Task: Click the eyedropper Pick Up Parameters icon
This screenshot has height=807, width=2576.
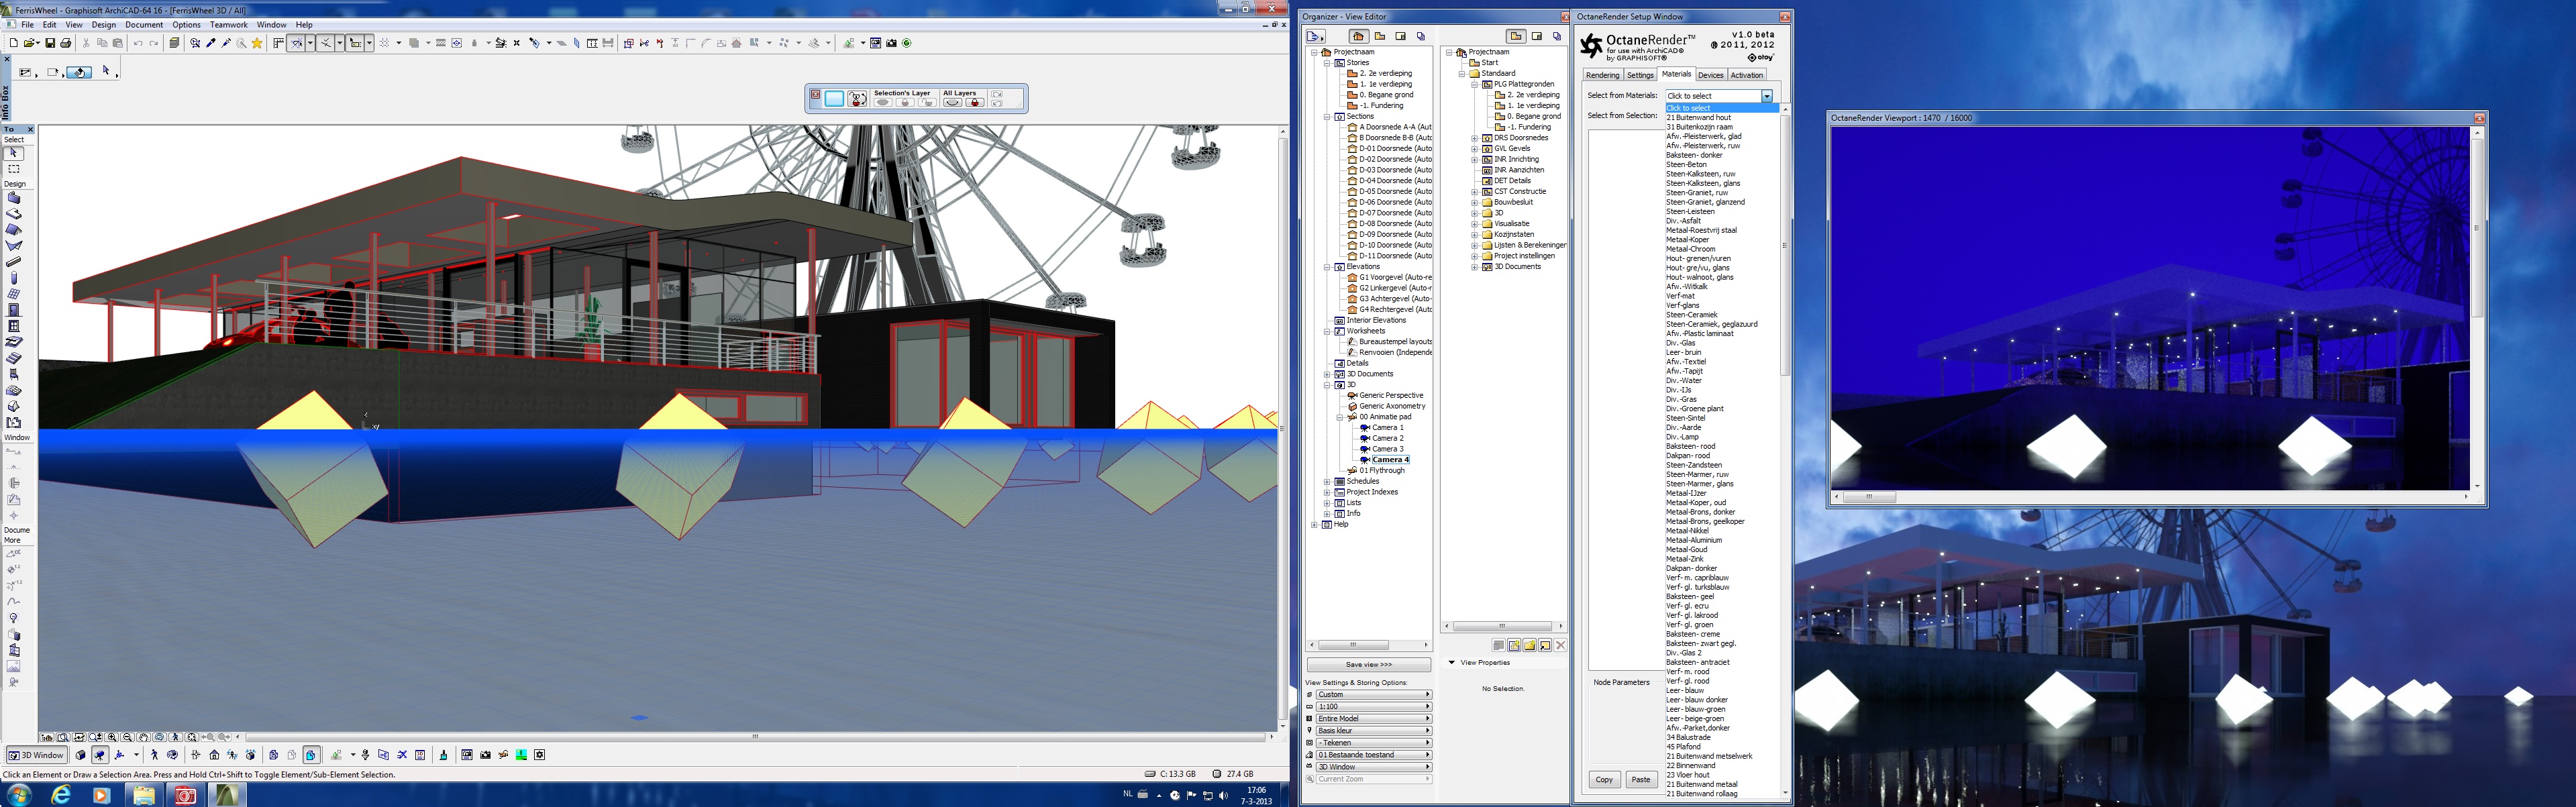Action: tap(211, 43)
